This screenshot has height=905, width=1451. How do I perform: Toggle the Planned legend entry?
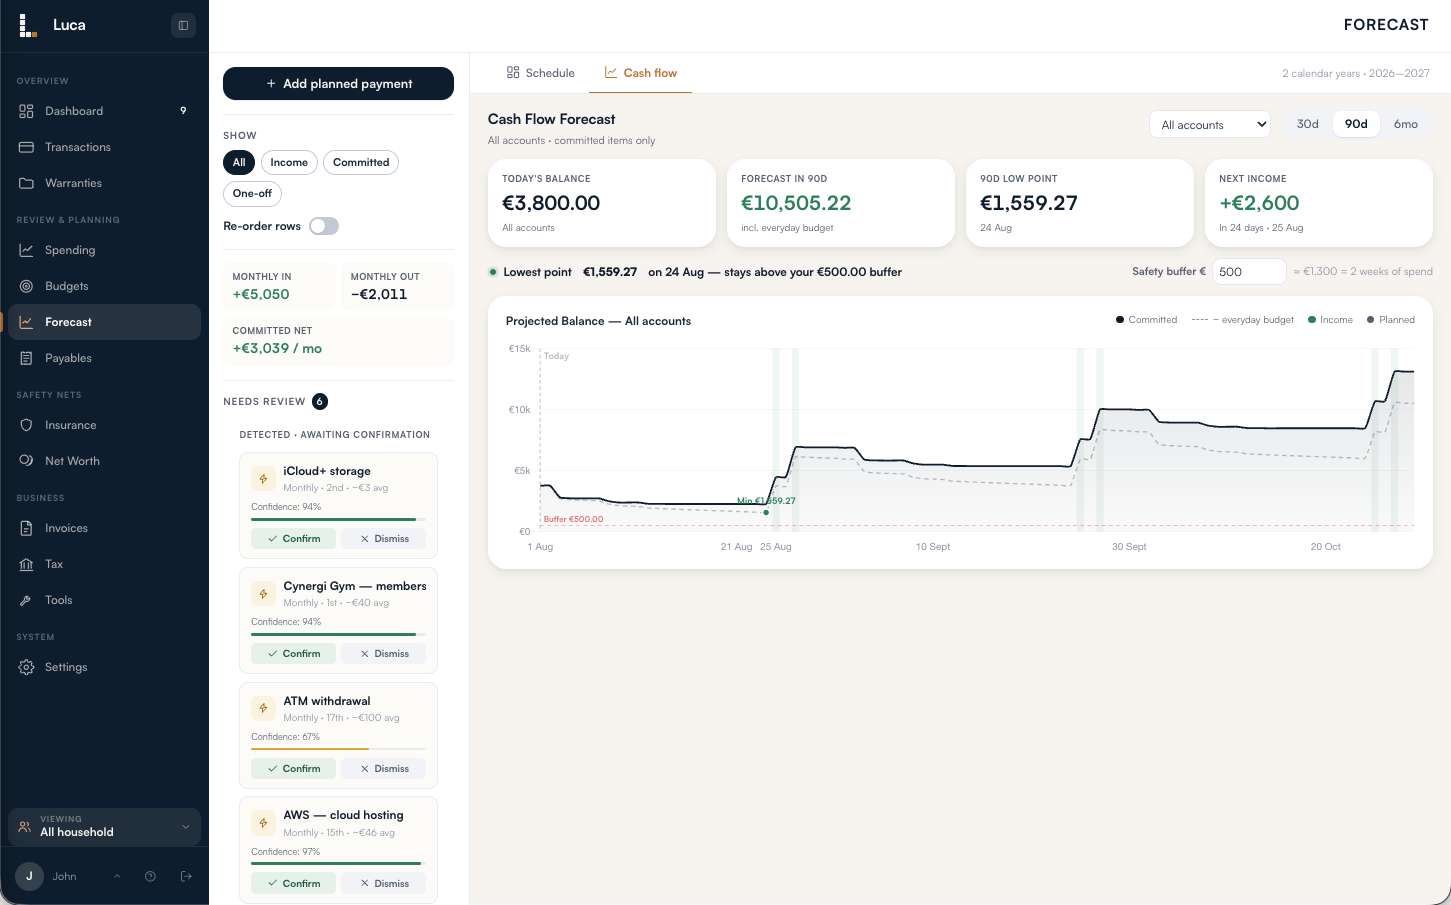tap(1391, 320)
